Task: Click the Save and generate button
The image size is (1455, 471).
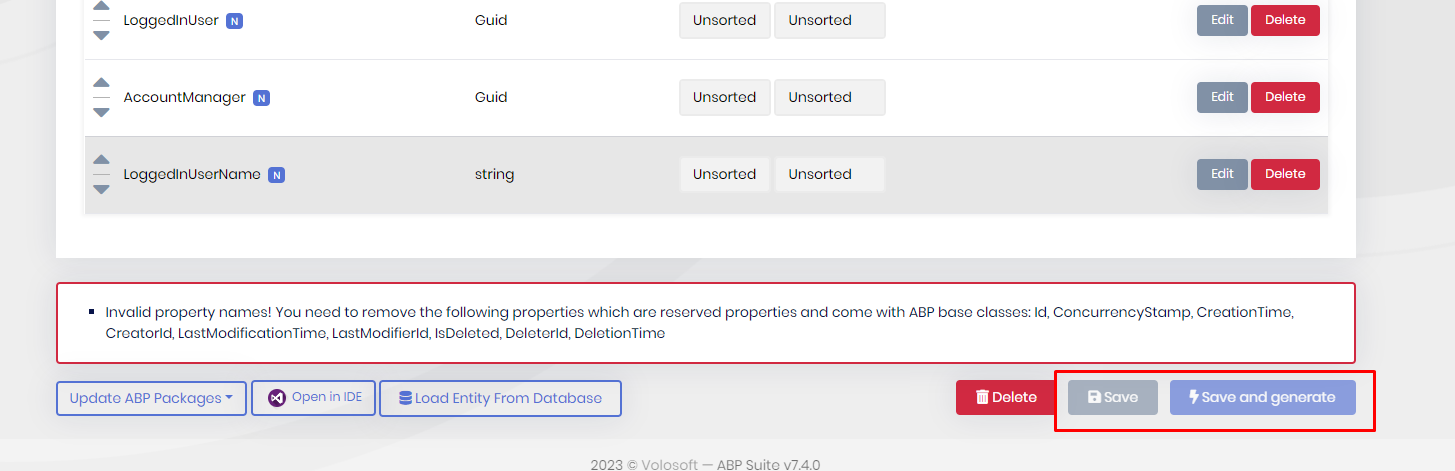Action: pos(1262,397)
